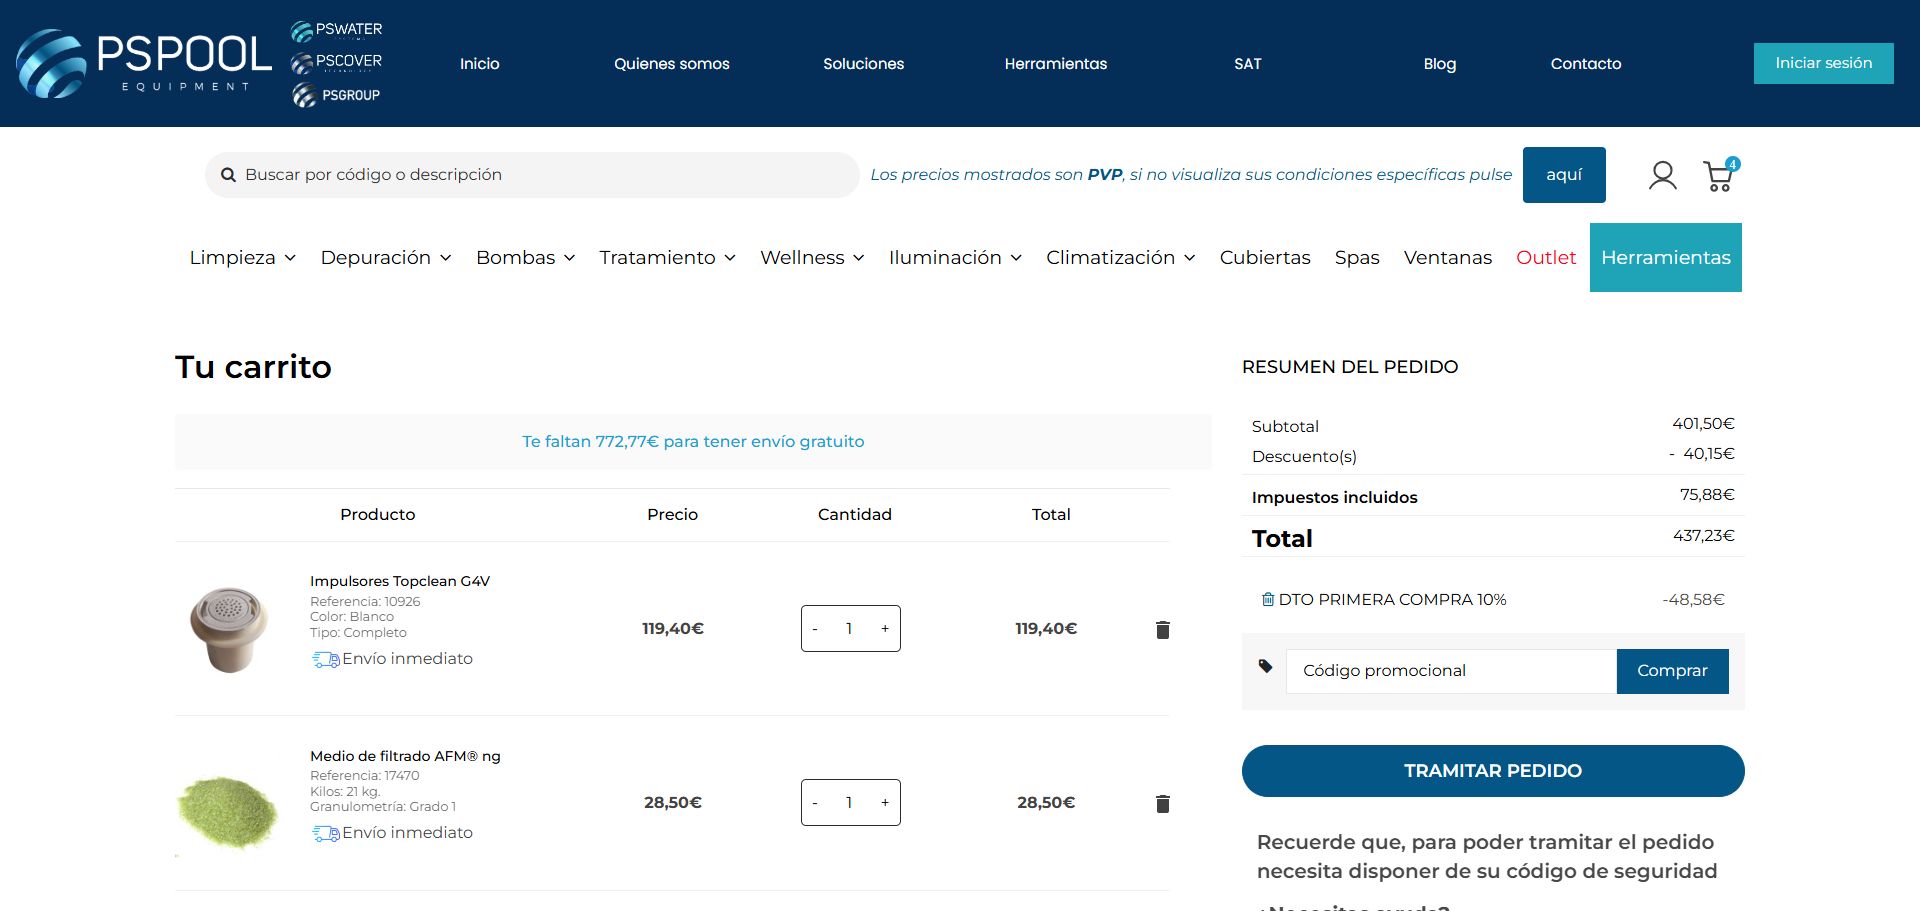Click the user account icon
Screen dimensions: 1920x911
1662,176
